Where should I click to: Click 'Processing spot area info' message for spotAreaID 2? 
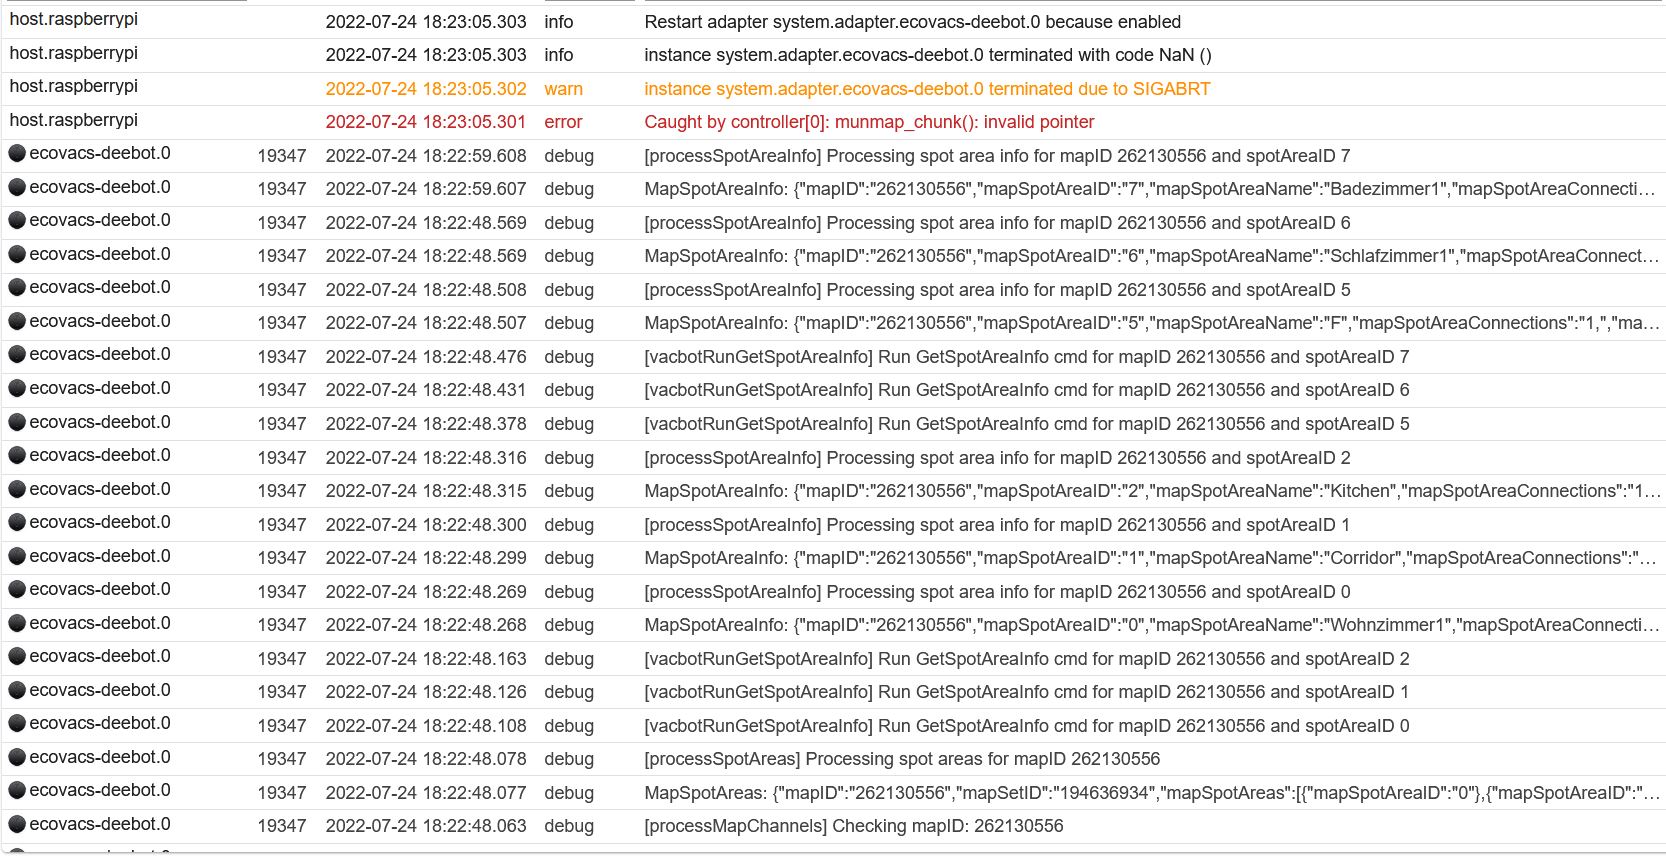pyautogui.click(x=997, y=458)
